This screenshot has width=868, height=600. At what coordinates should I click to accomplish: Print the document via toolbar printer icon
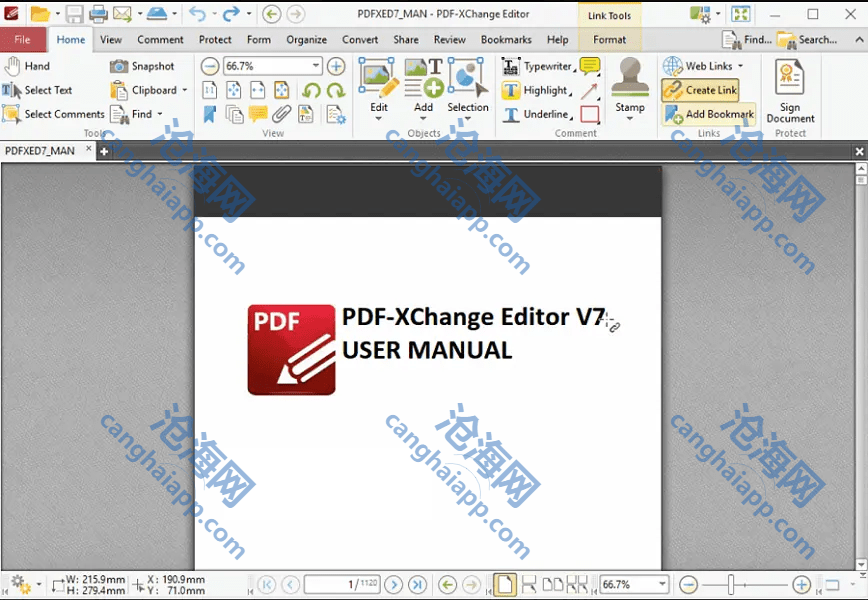[x=98, y=13]
